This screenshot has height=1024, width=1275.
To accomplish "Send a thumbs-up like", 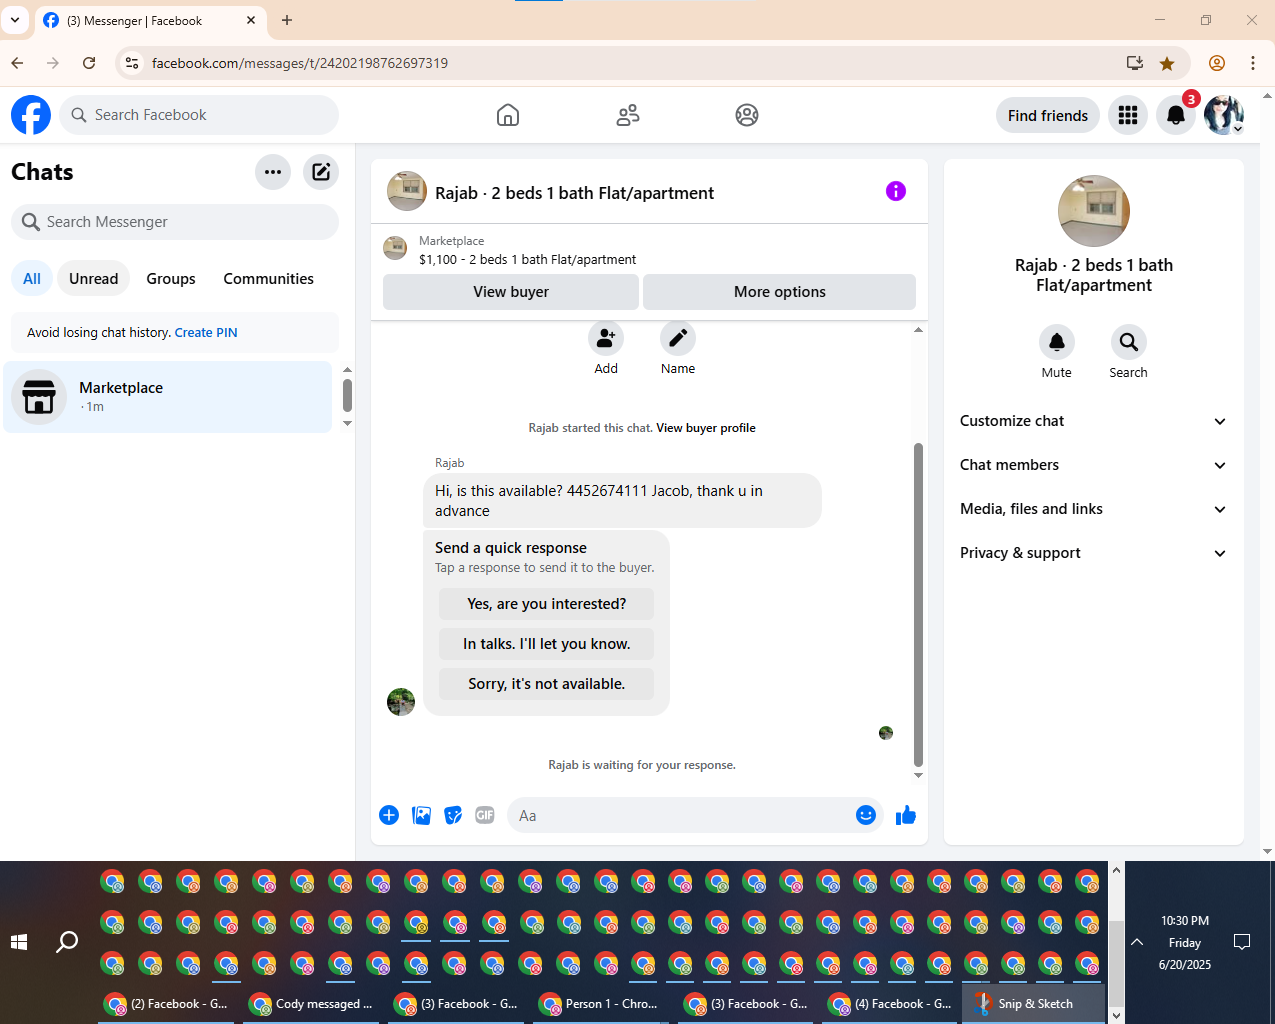I will pyautogui.click(x=906, y=815).
